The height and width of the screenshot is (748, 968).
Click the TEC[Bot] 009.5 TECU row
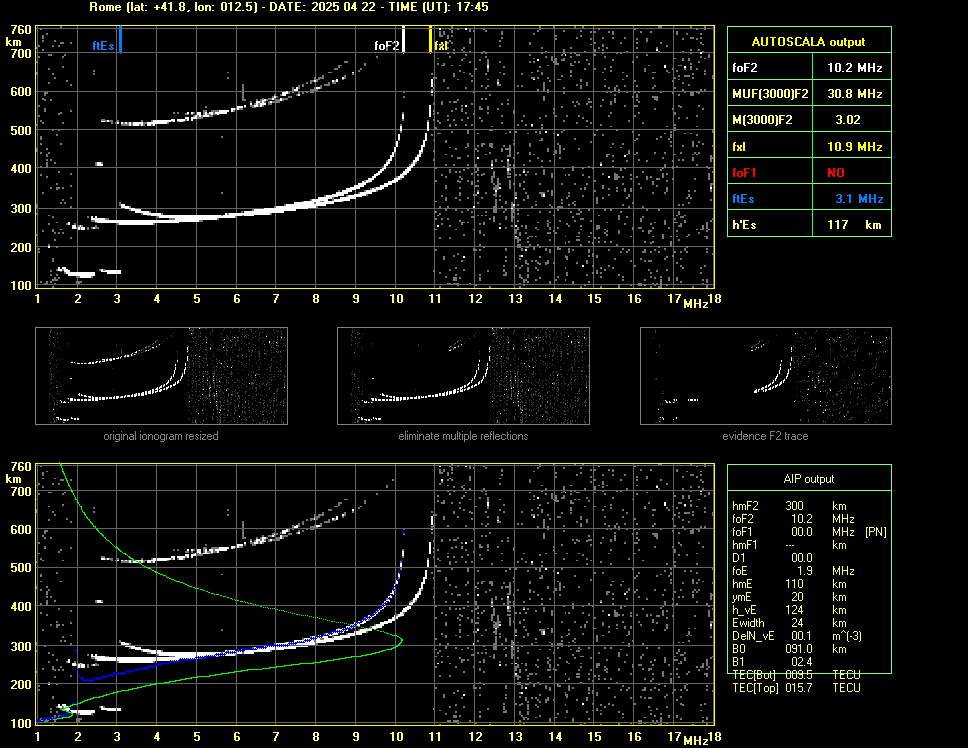point(796,675)
